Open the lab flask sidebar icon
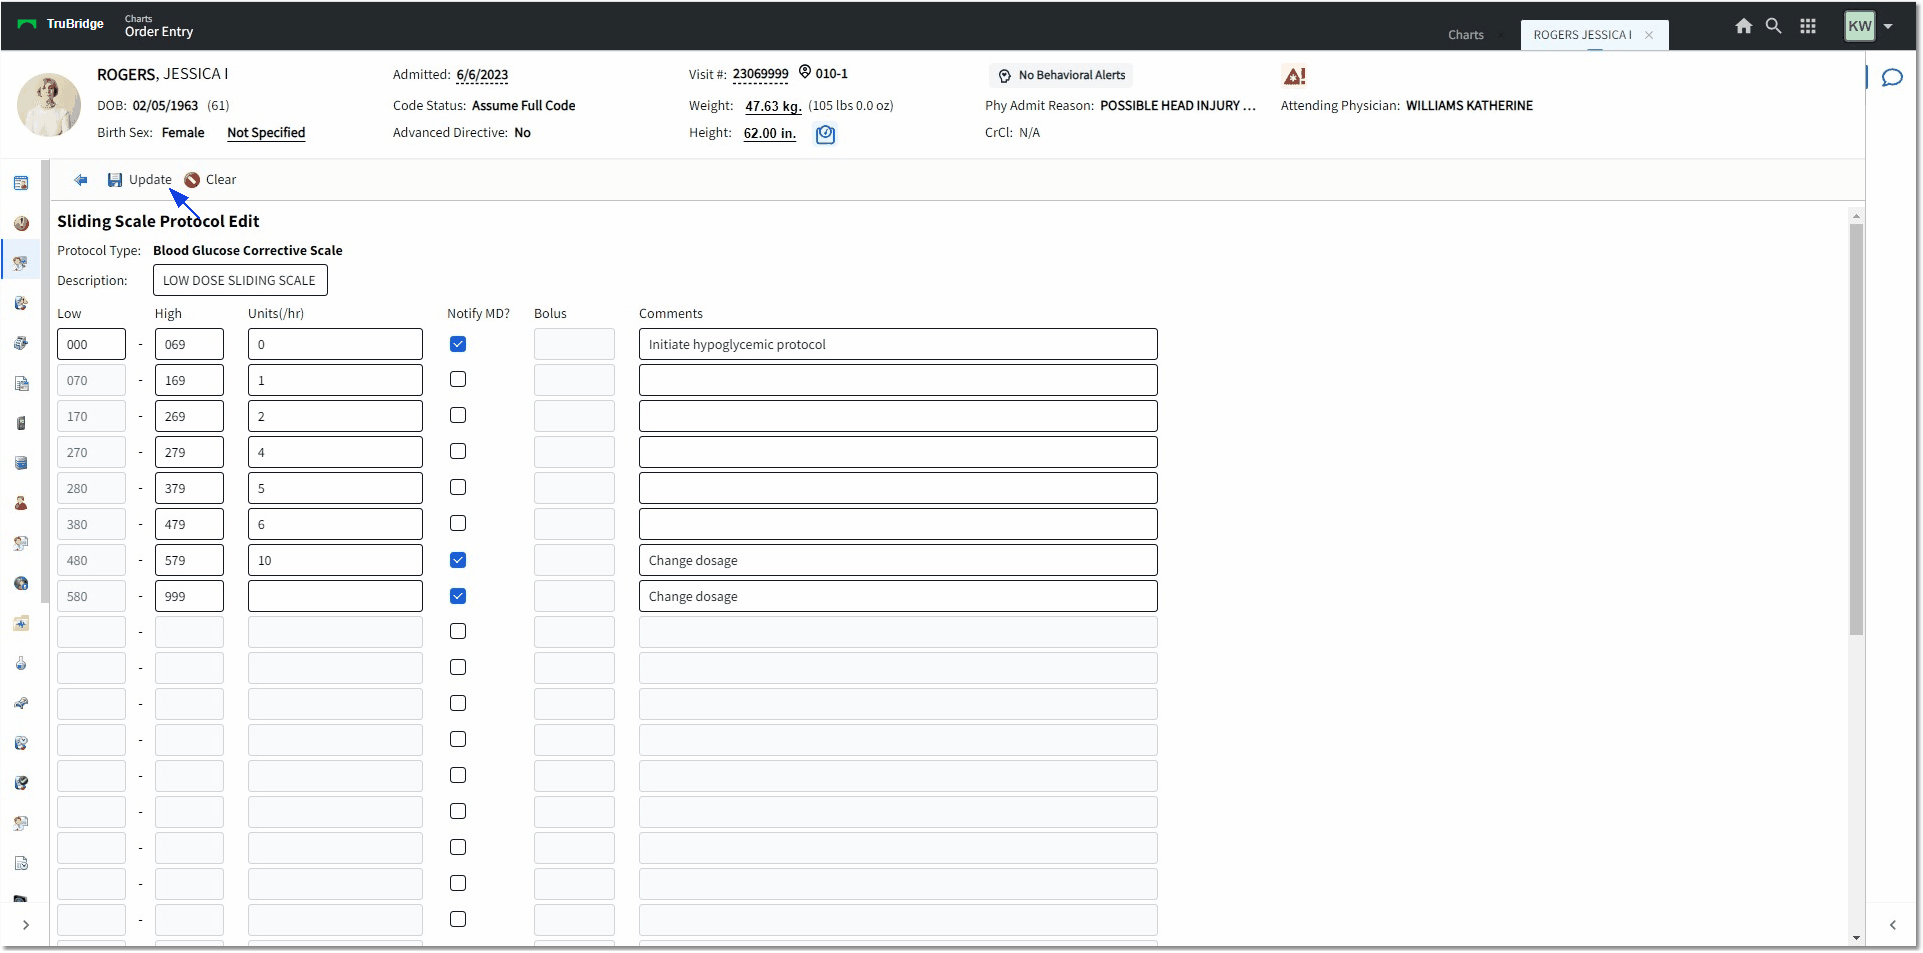Image resolution: width=1923 pixels, height=953 pixels. [21, 663]
